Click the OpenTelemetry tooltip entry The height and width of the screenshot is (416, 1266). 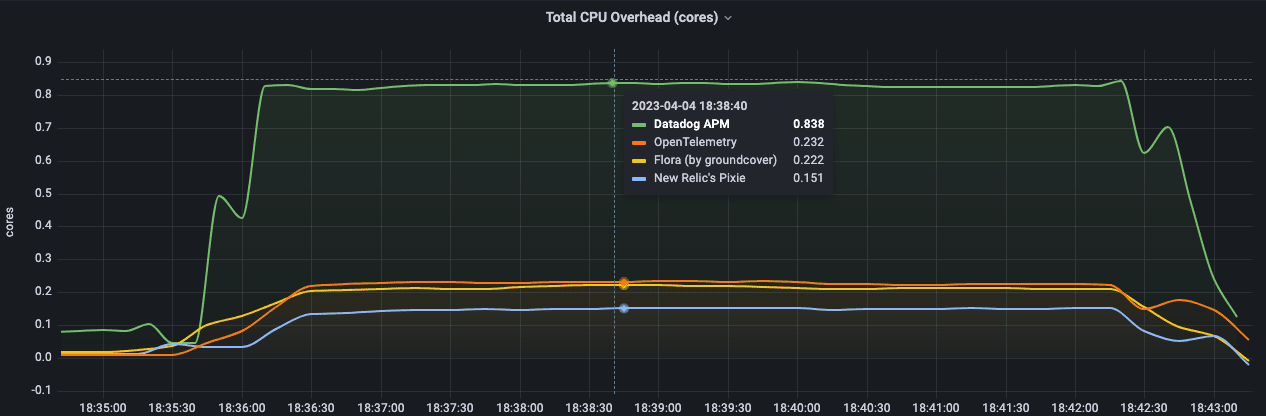pos(728,142)
